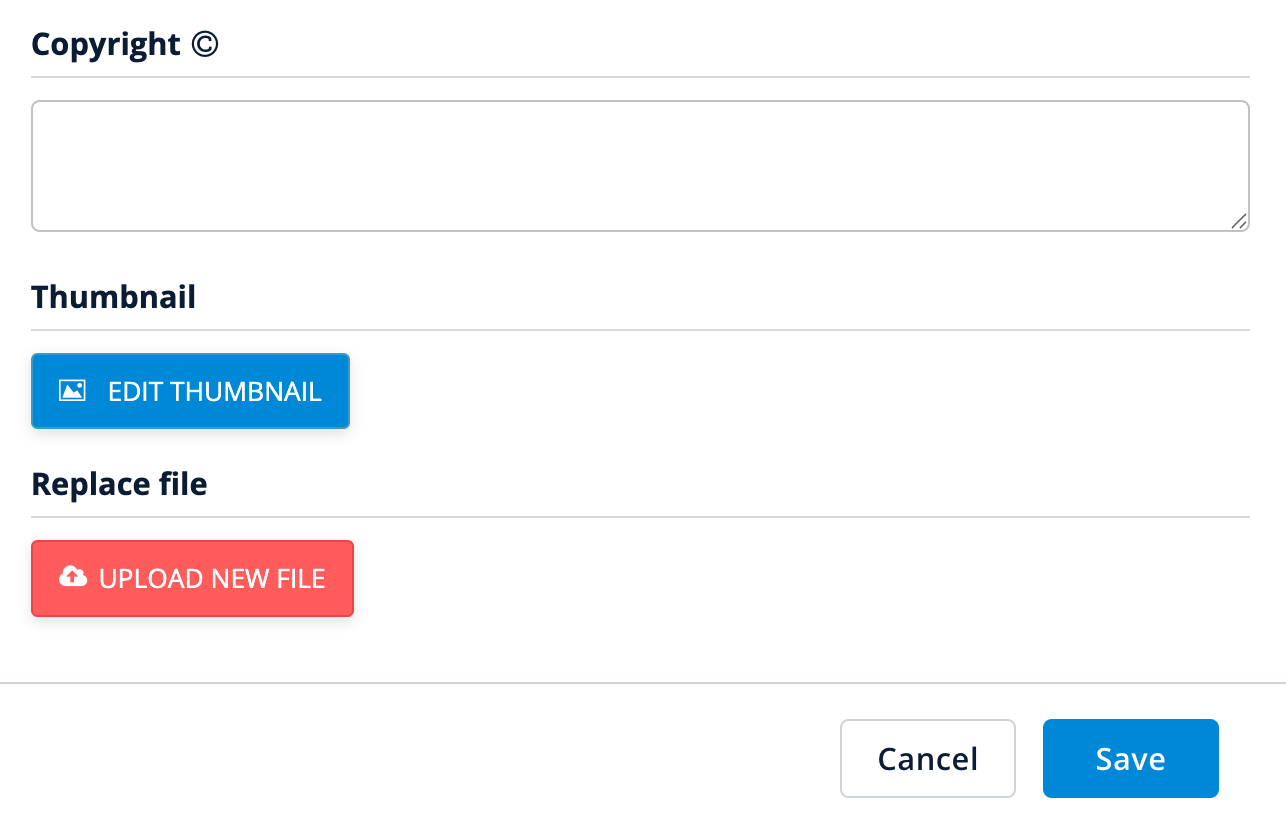This screenshot has width=1286, height=818.
Task: Click the Copyright heading label
Action: tap(106, 44)
